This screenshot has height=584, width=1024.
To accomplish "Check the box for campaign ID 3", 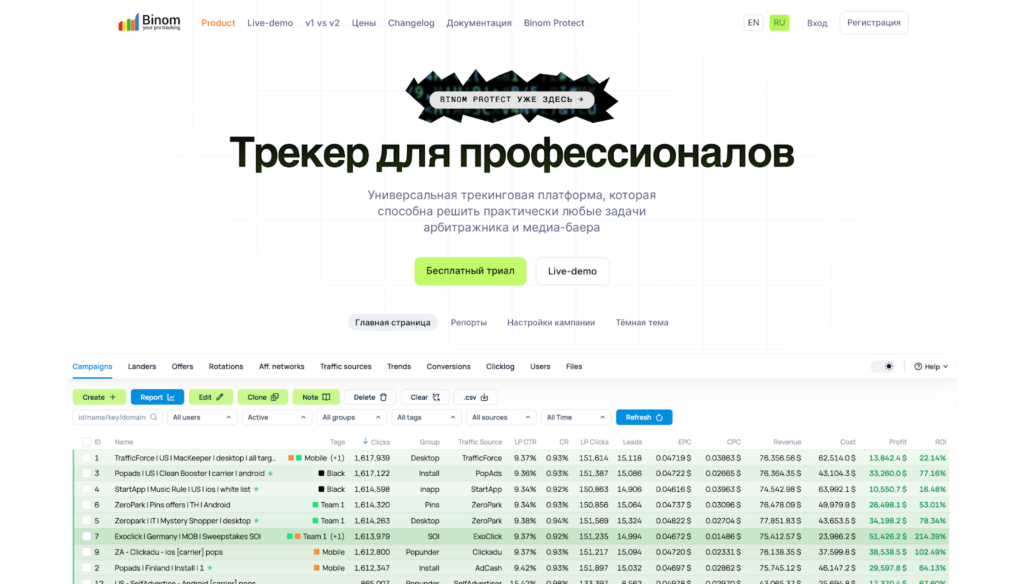I will click(86, 474).
